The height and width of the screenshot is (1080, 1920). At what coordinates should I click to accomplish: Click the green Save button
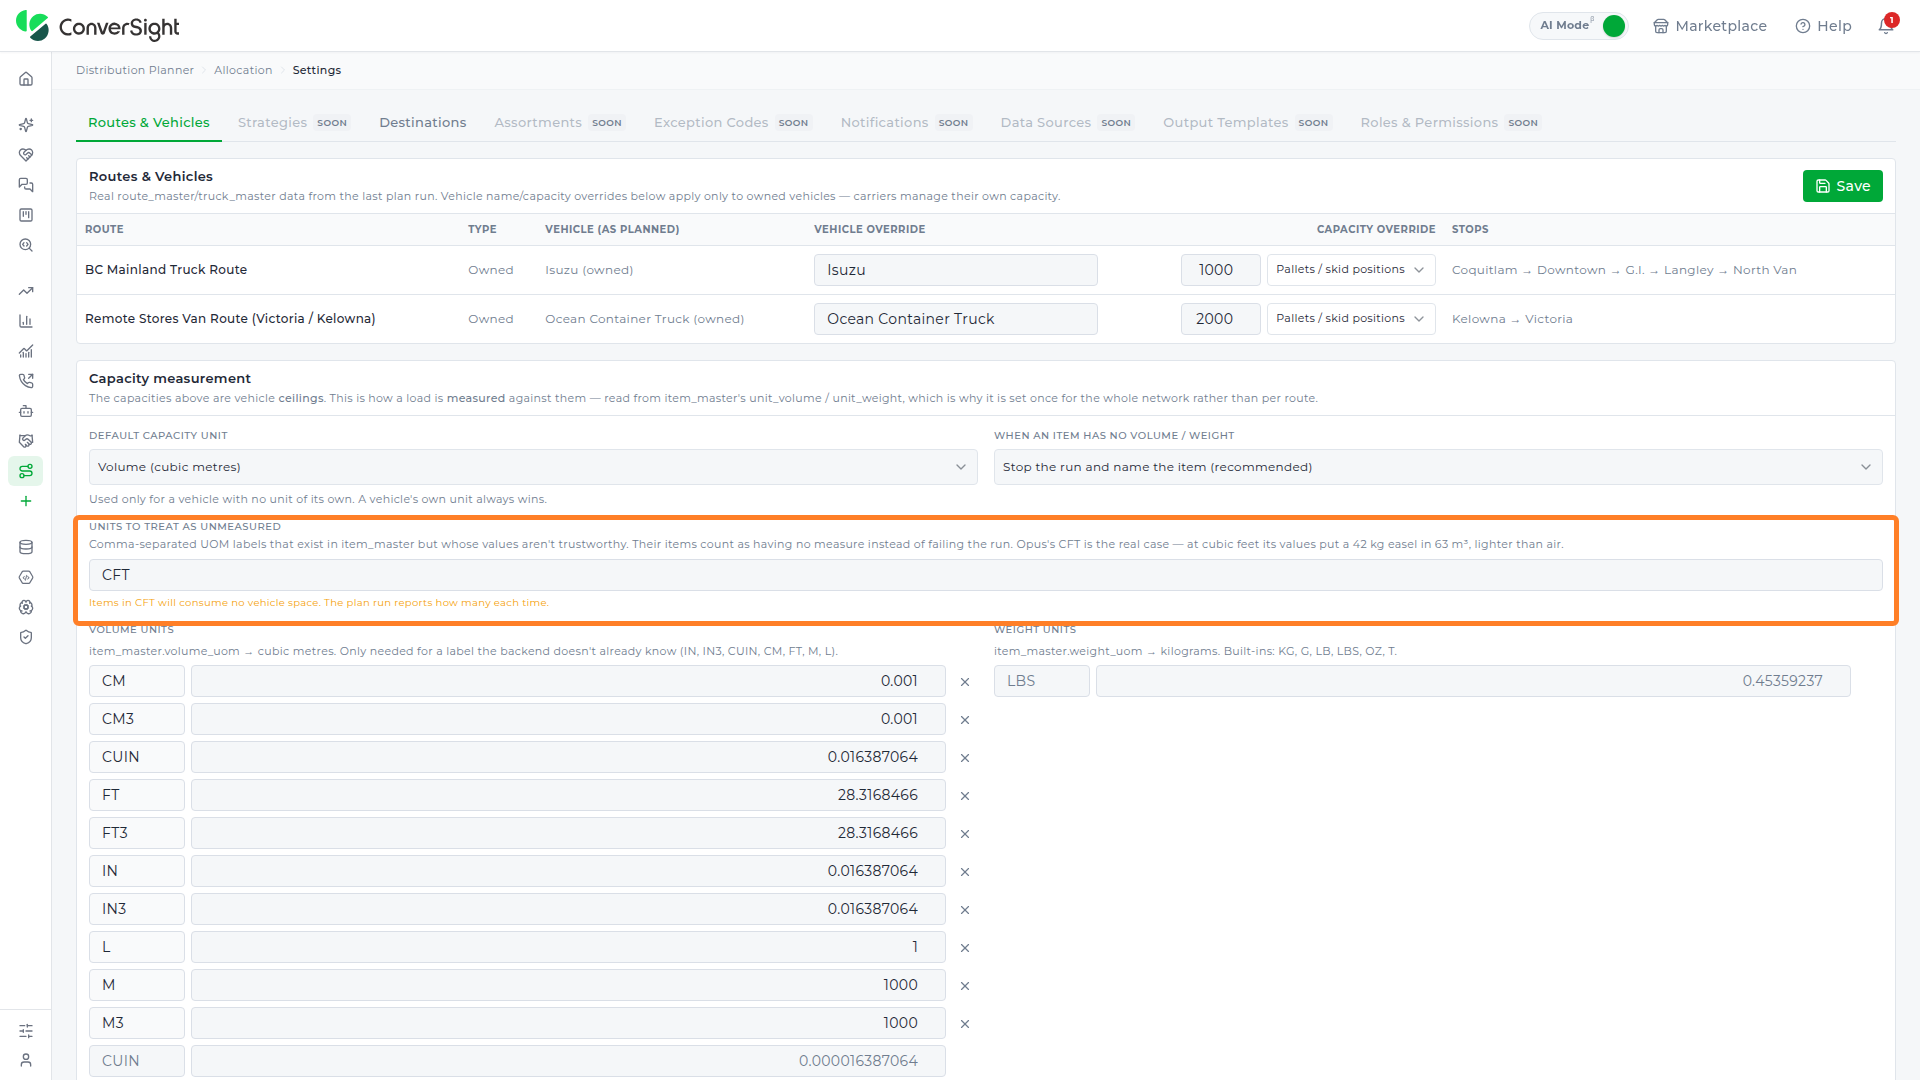[x=1842, y=186]
